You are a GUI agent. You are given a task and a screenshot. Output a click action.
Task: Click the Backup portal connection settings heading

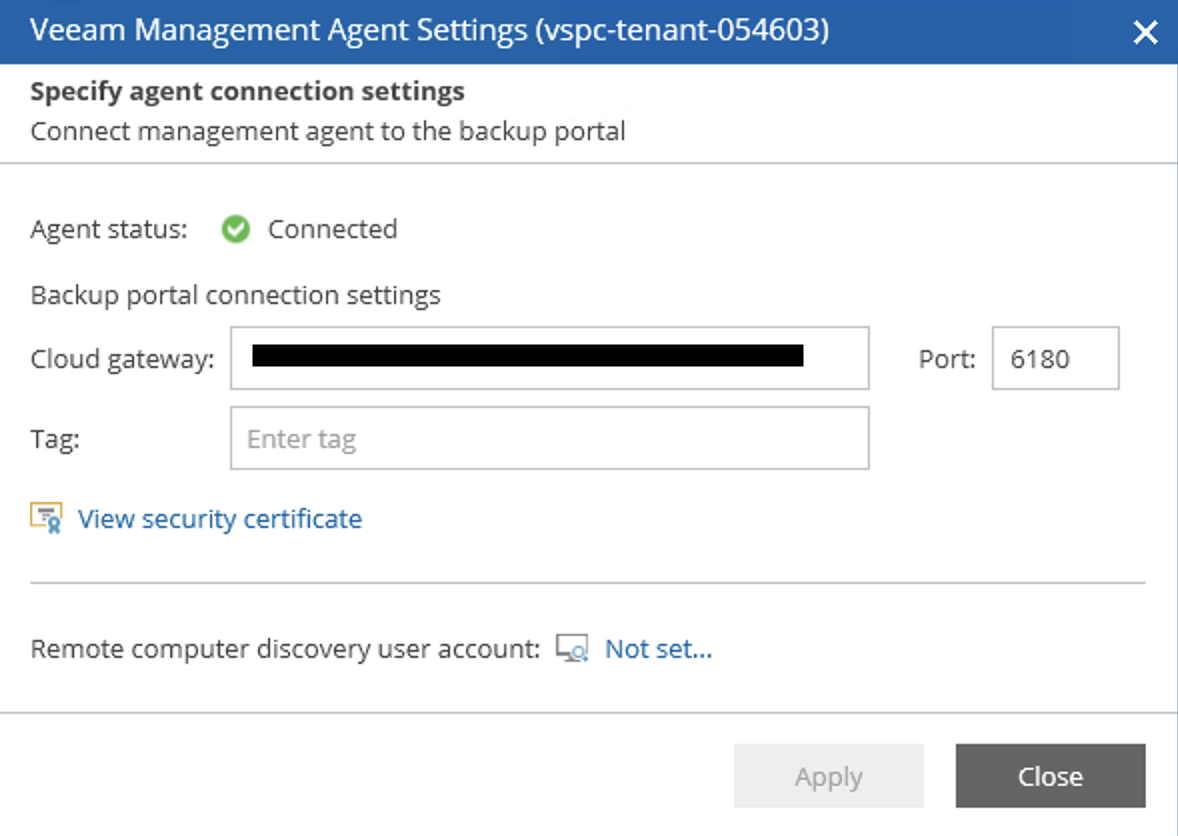[234, 294]
